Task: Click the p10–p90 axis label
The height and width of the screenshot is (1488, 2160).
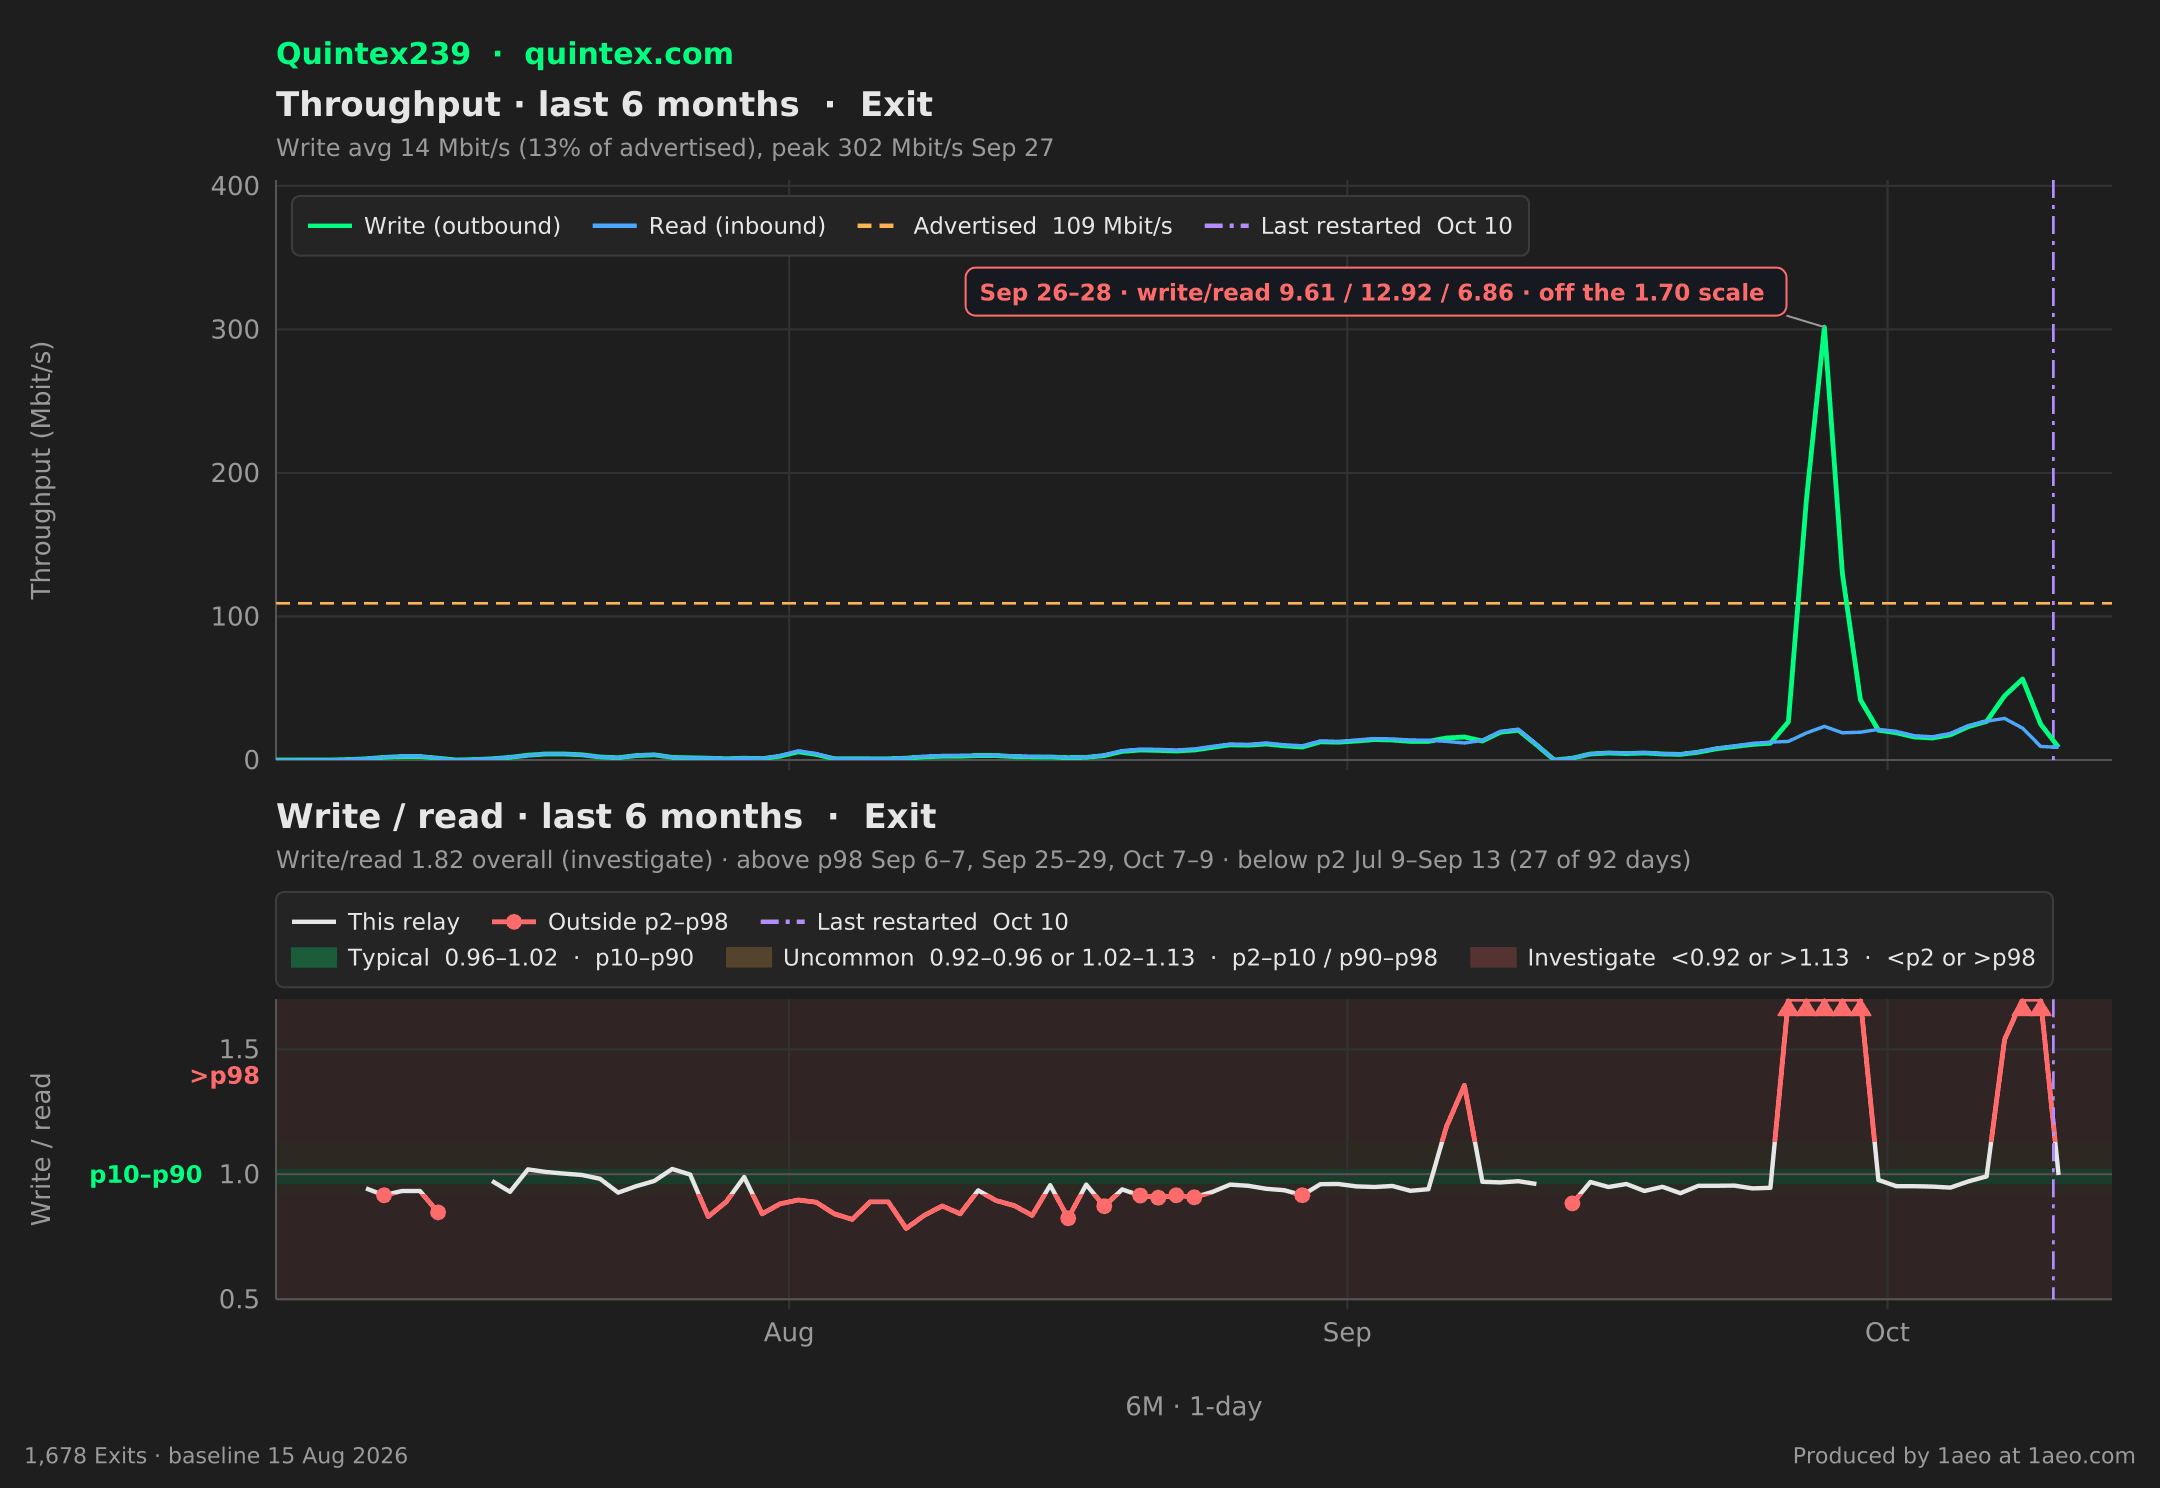Action: 146,1175
